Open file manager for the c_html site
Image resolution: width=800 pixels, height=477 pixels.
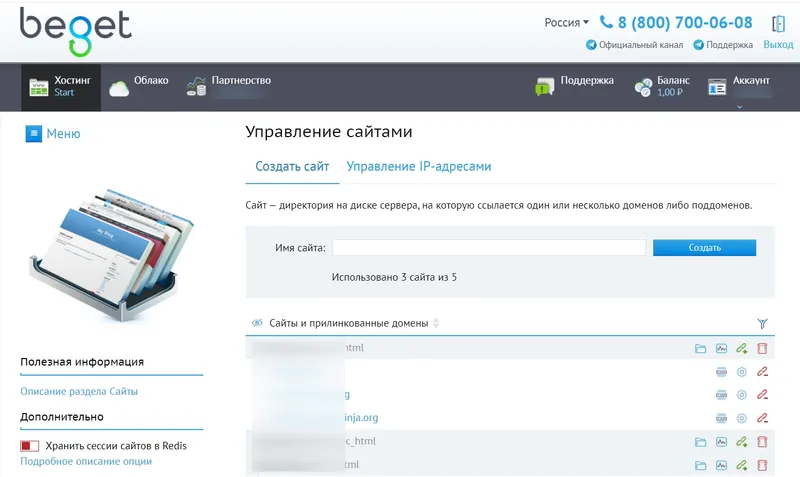pos(701,442)
